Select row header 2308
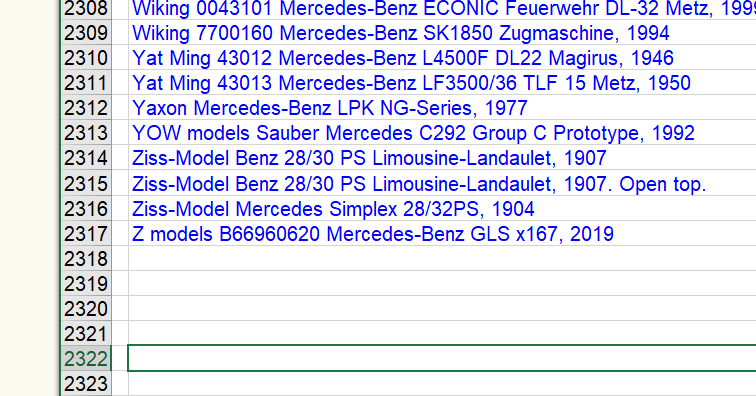The width and height of the screenshot is (756, 396). click(86, 9)
